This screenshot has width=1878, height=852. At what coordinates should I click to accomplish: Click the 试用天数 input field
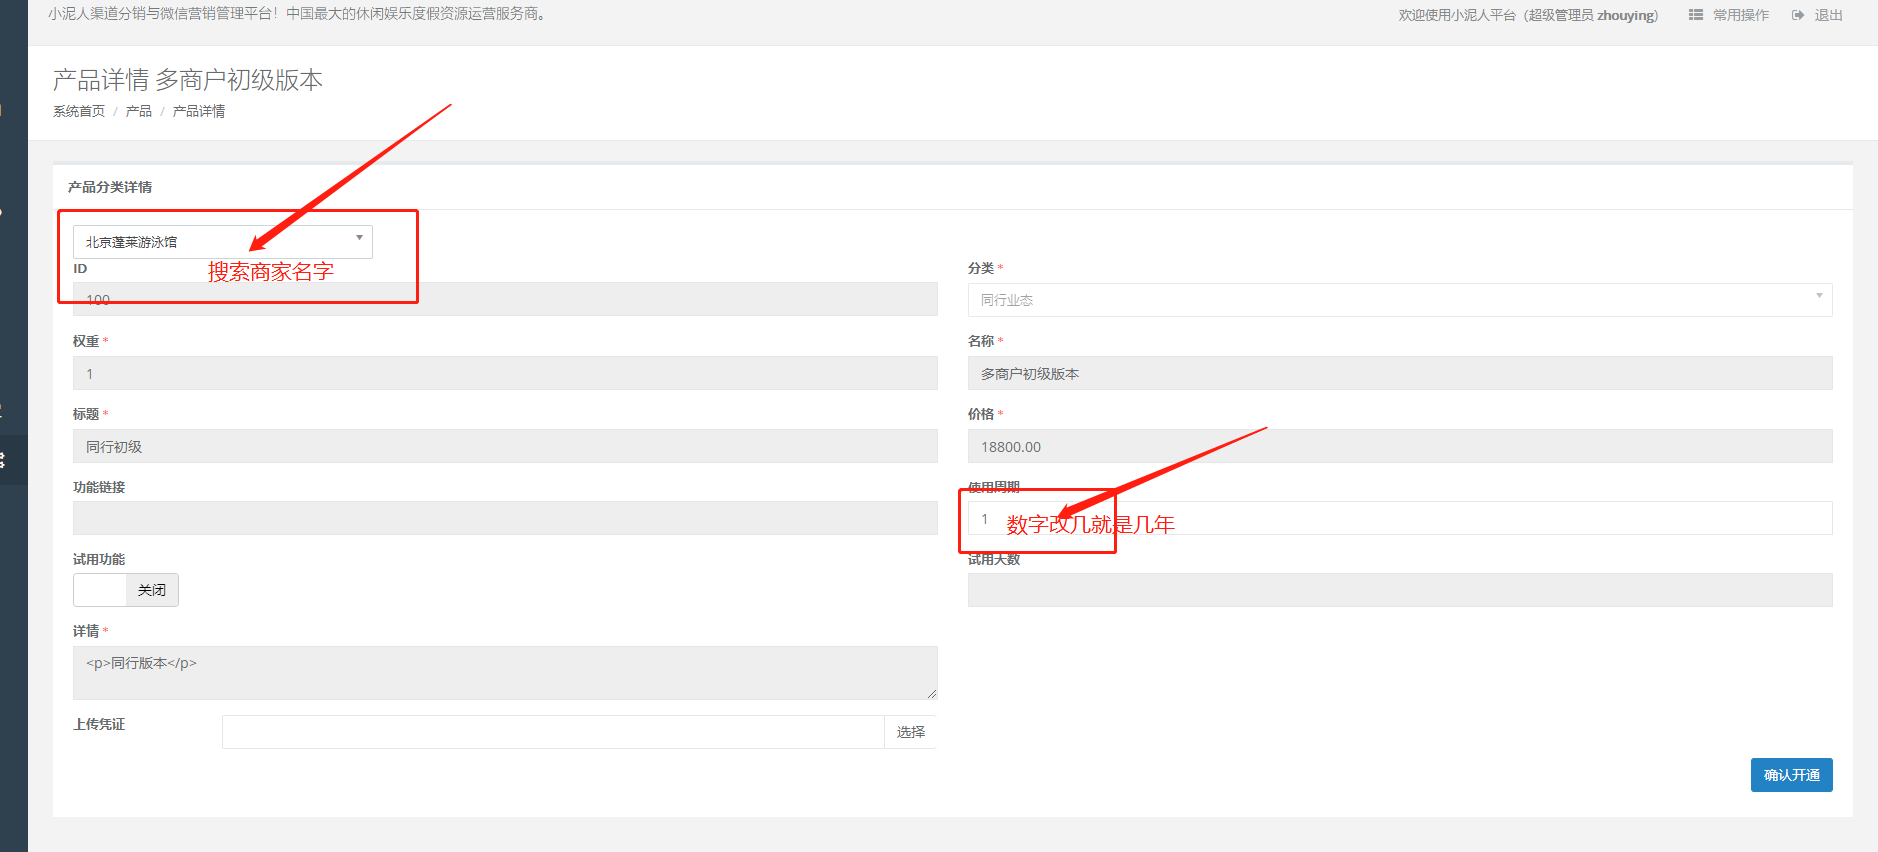tap(1399, 590)
